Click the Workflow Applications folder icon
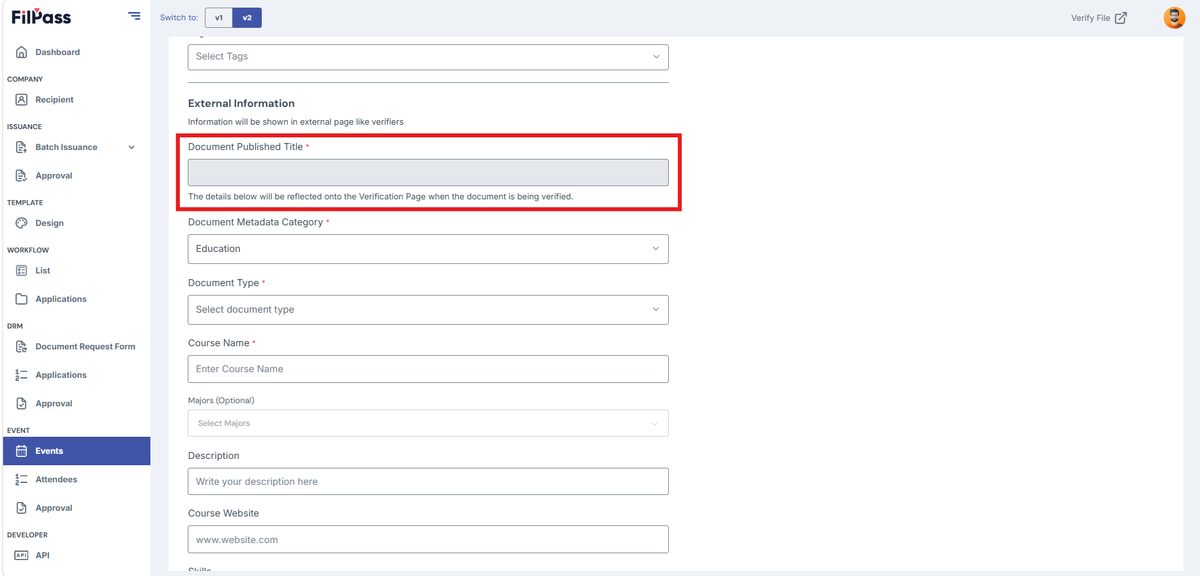This screenshot has width=1200, height=576. click(22, 299)
